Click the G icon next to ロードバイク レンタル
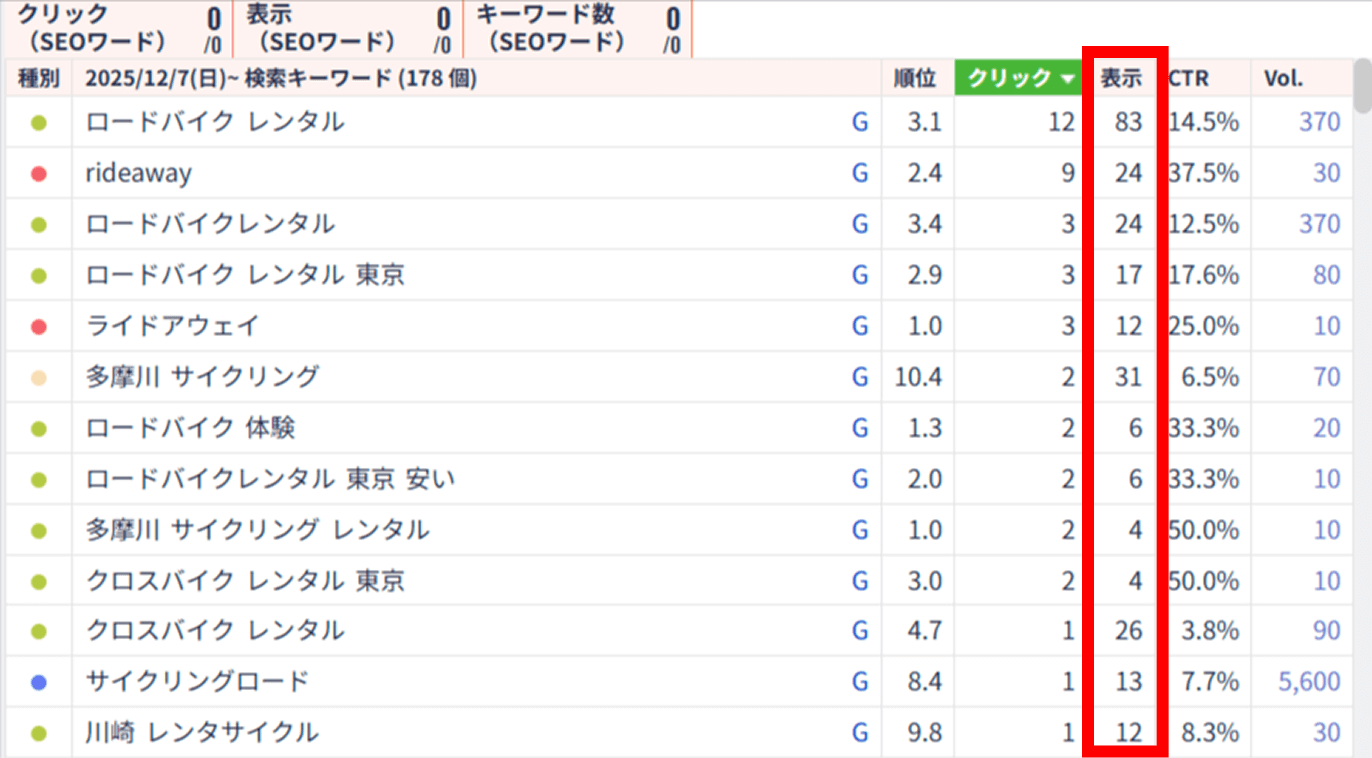Screen dimensions: 1372x758 tap(859, 122)
